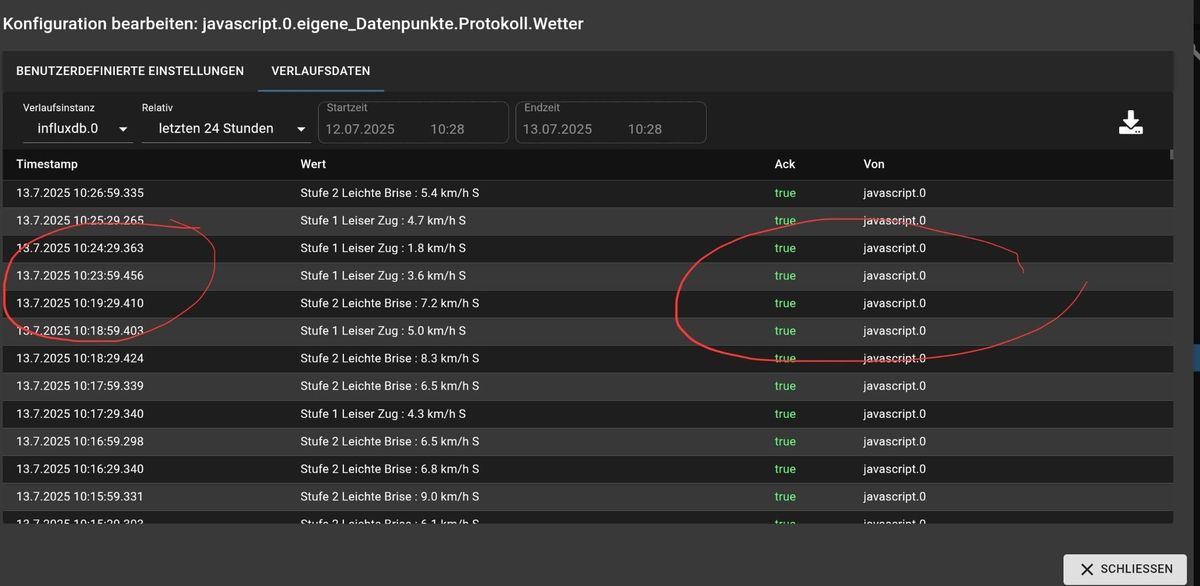Click the timestamp 13.7.2025 10:17:29.340

[x=80, y=414]
